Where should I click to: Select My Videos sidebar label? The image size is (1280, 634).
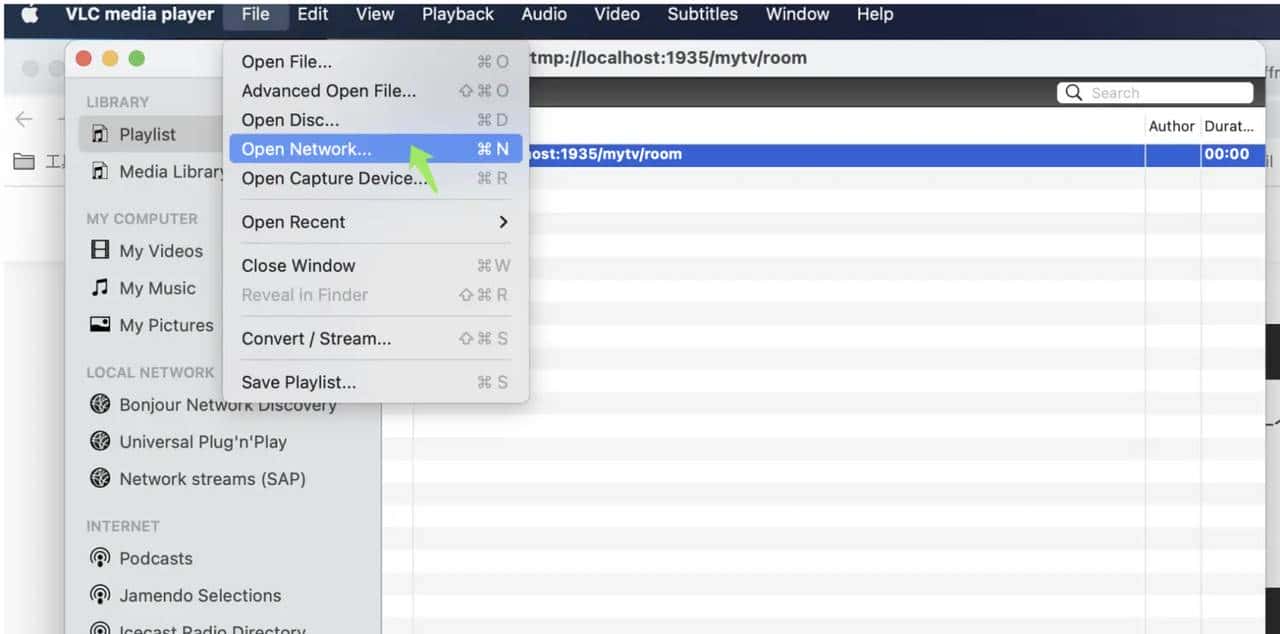[x=161, y=251]
